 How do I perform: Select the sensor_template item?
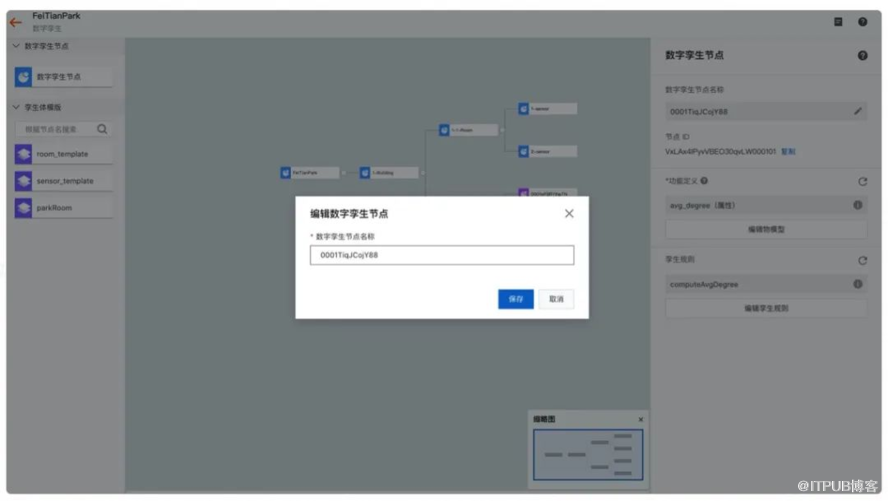63,181
